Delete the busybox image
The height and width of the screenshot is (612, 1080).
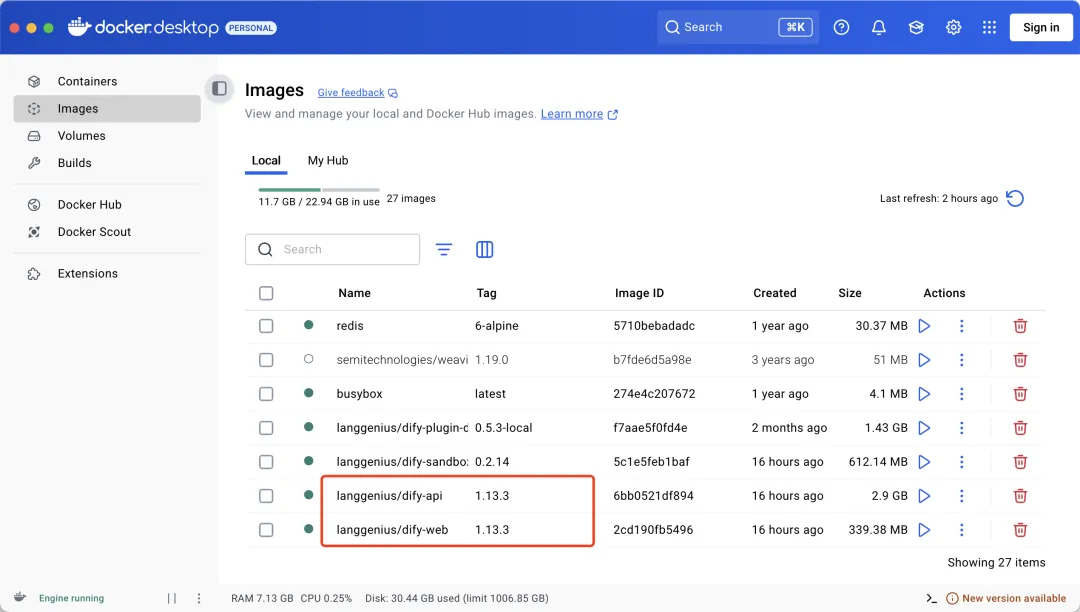1020,394
